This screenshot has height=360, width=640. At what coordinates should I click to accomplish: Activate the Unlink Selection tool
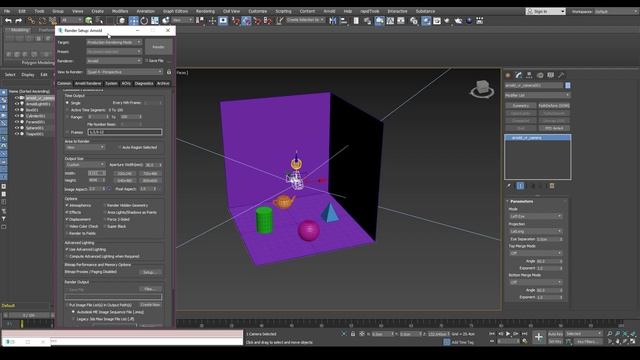pyautogui.click(x=42, y=20)
